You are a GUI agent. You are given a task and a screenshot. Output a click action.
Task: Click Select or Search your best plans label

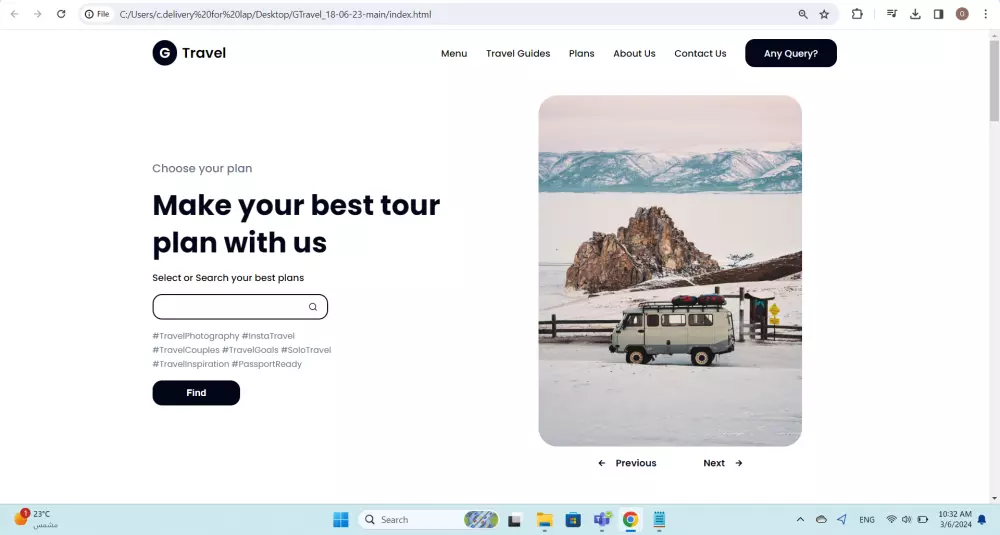click(x=228, y=277)
